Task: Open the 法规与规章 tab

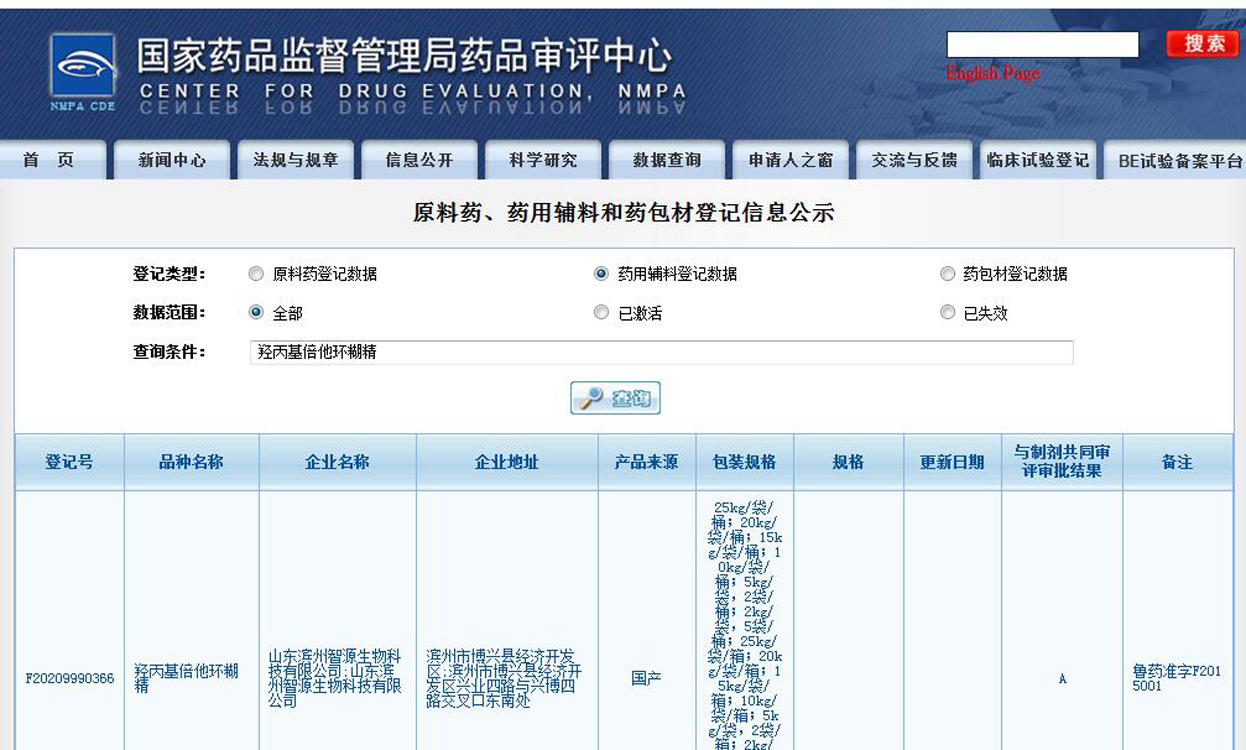Action: tap(296, 160)
